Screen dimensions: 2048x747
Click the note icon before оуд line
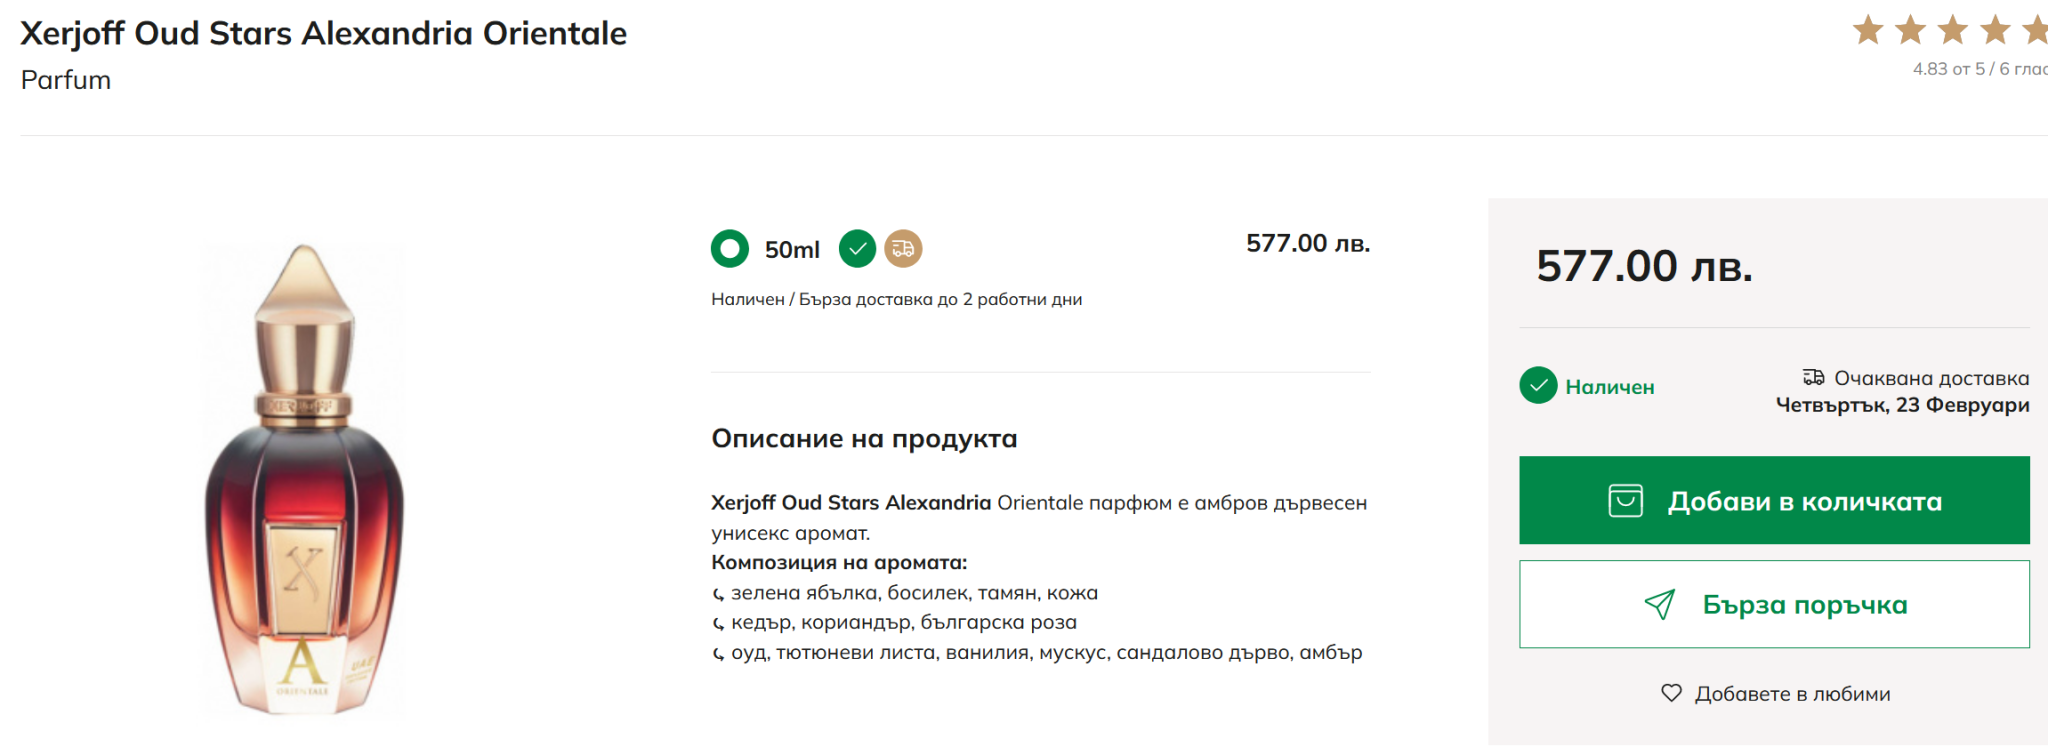click(x=718, y=654)
